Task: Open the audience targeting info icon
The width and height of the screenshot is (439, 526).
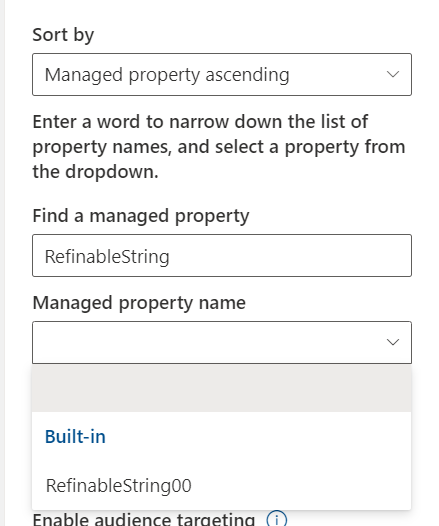Action: click(277, 519)
